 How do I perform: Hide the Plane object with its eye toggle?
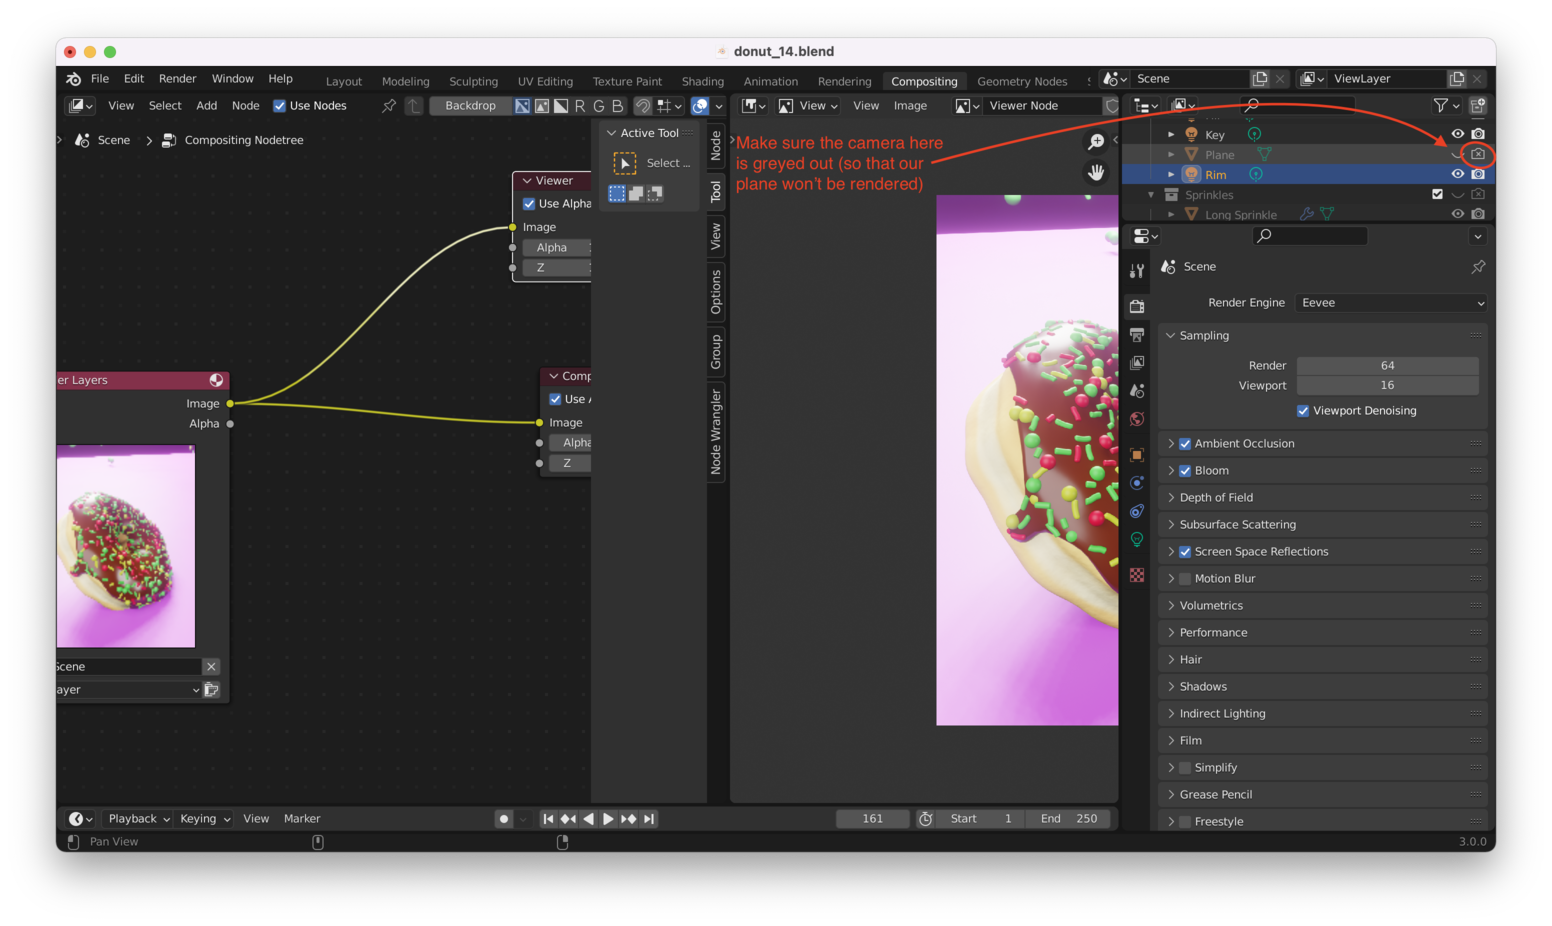pyautogui.click(x=1457, y=154)
